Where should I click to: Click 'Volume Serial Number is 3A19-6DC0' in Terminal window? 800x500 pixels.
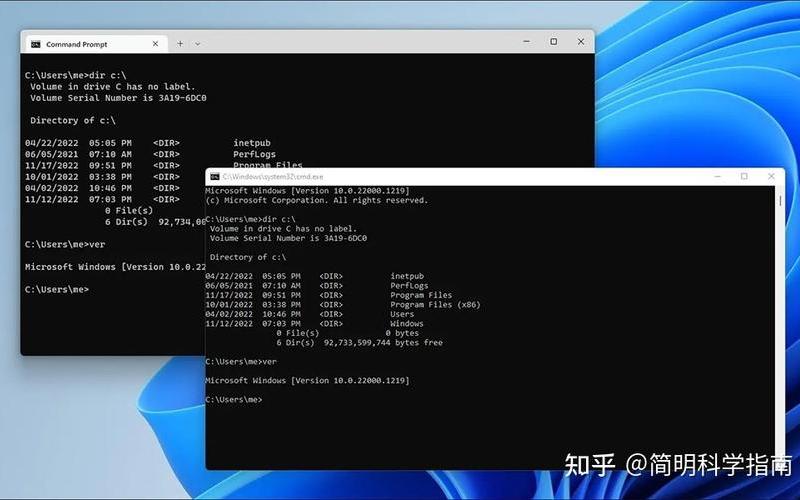[118, 98]
